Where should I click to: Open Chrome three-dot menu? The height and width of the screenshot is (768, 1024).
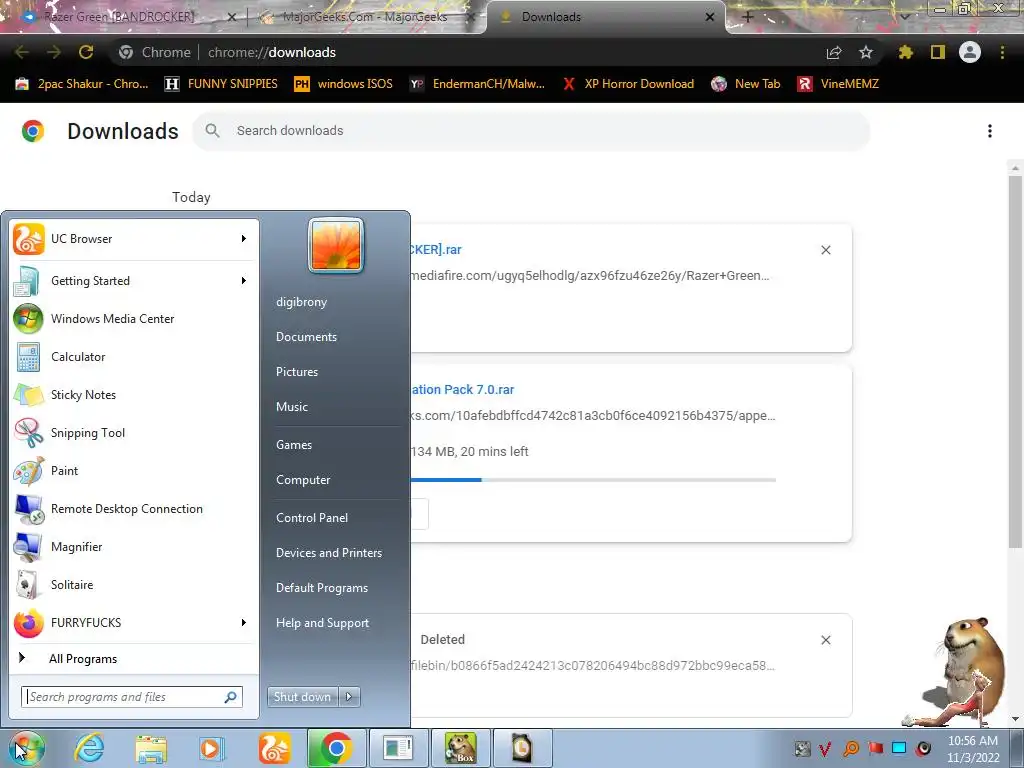(x=1002, y=52)
